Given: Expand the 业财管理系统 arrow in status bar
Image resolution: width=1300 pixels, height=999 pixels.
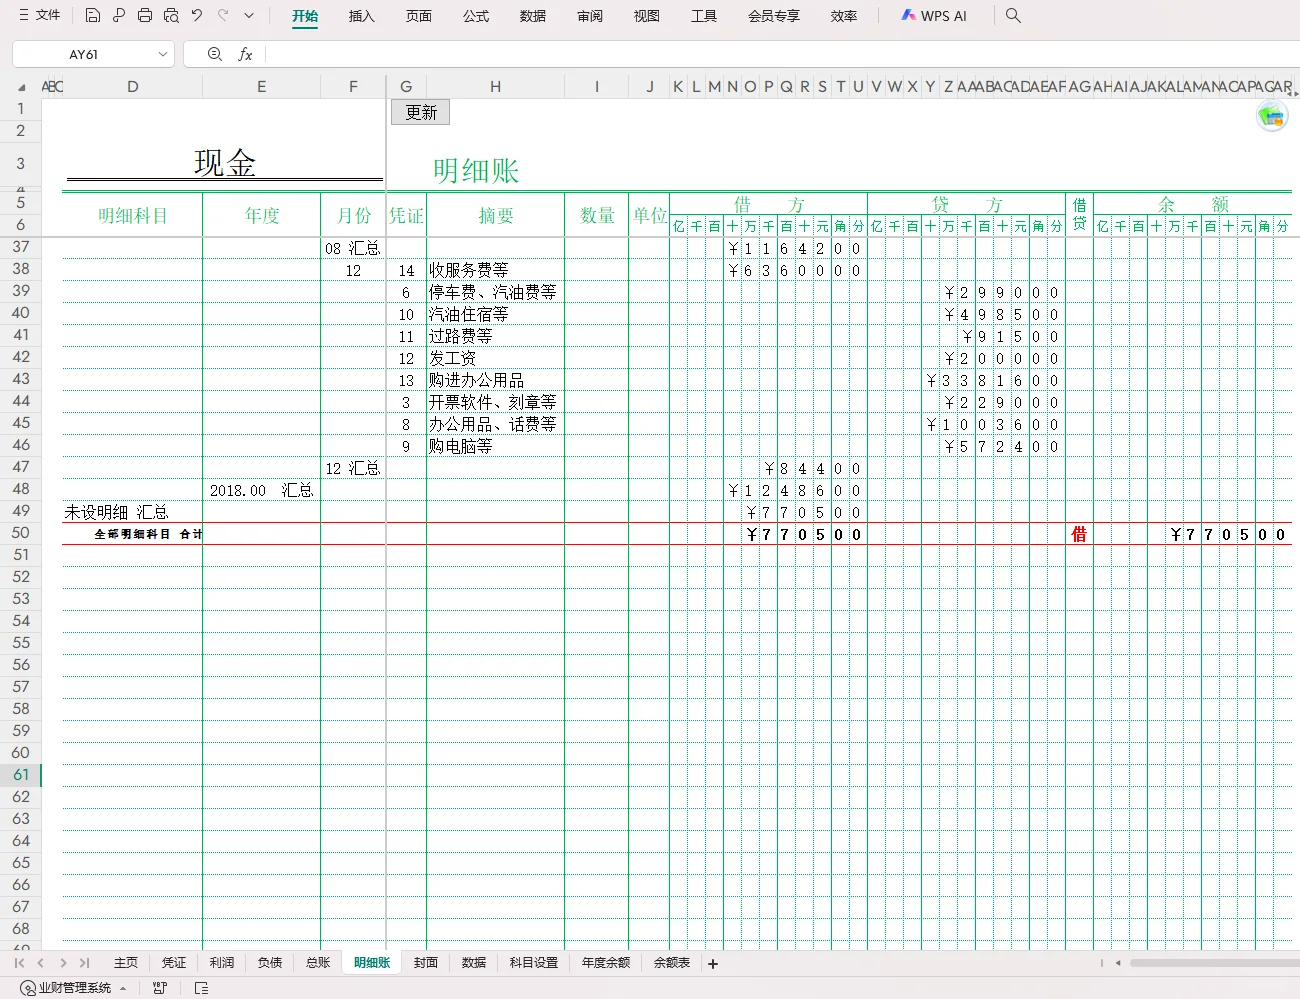Looking at the screenshot, I should click(x=123, y=988).
